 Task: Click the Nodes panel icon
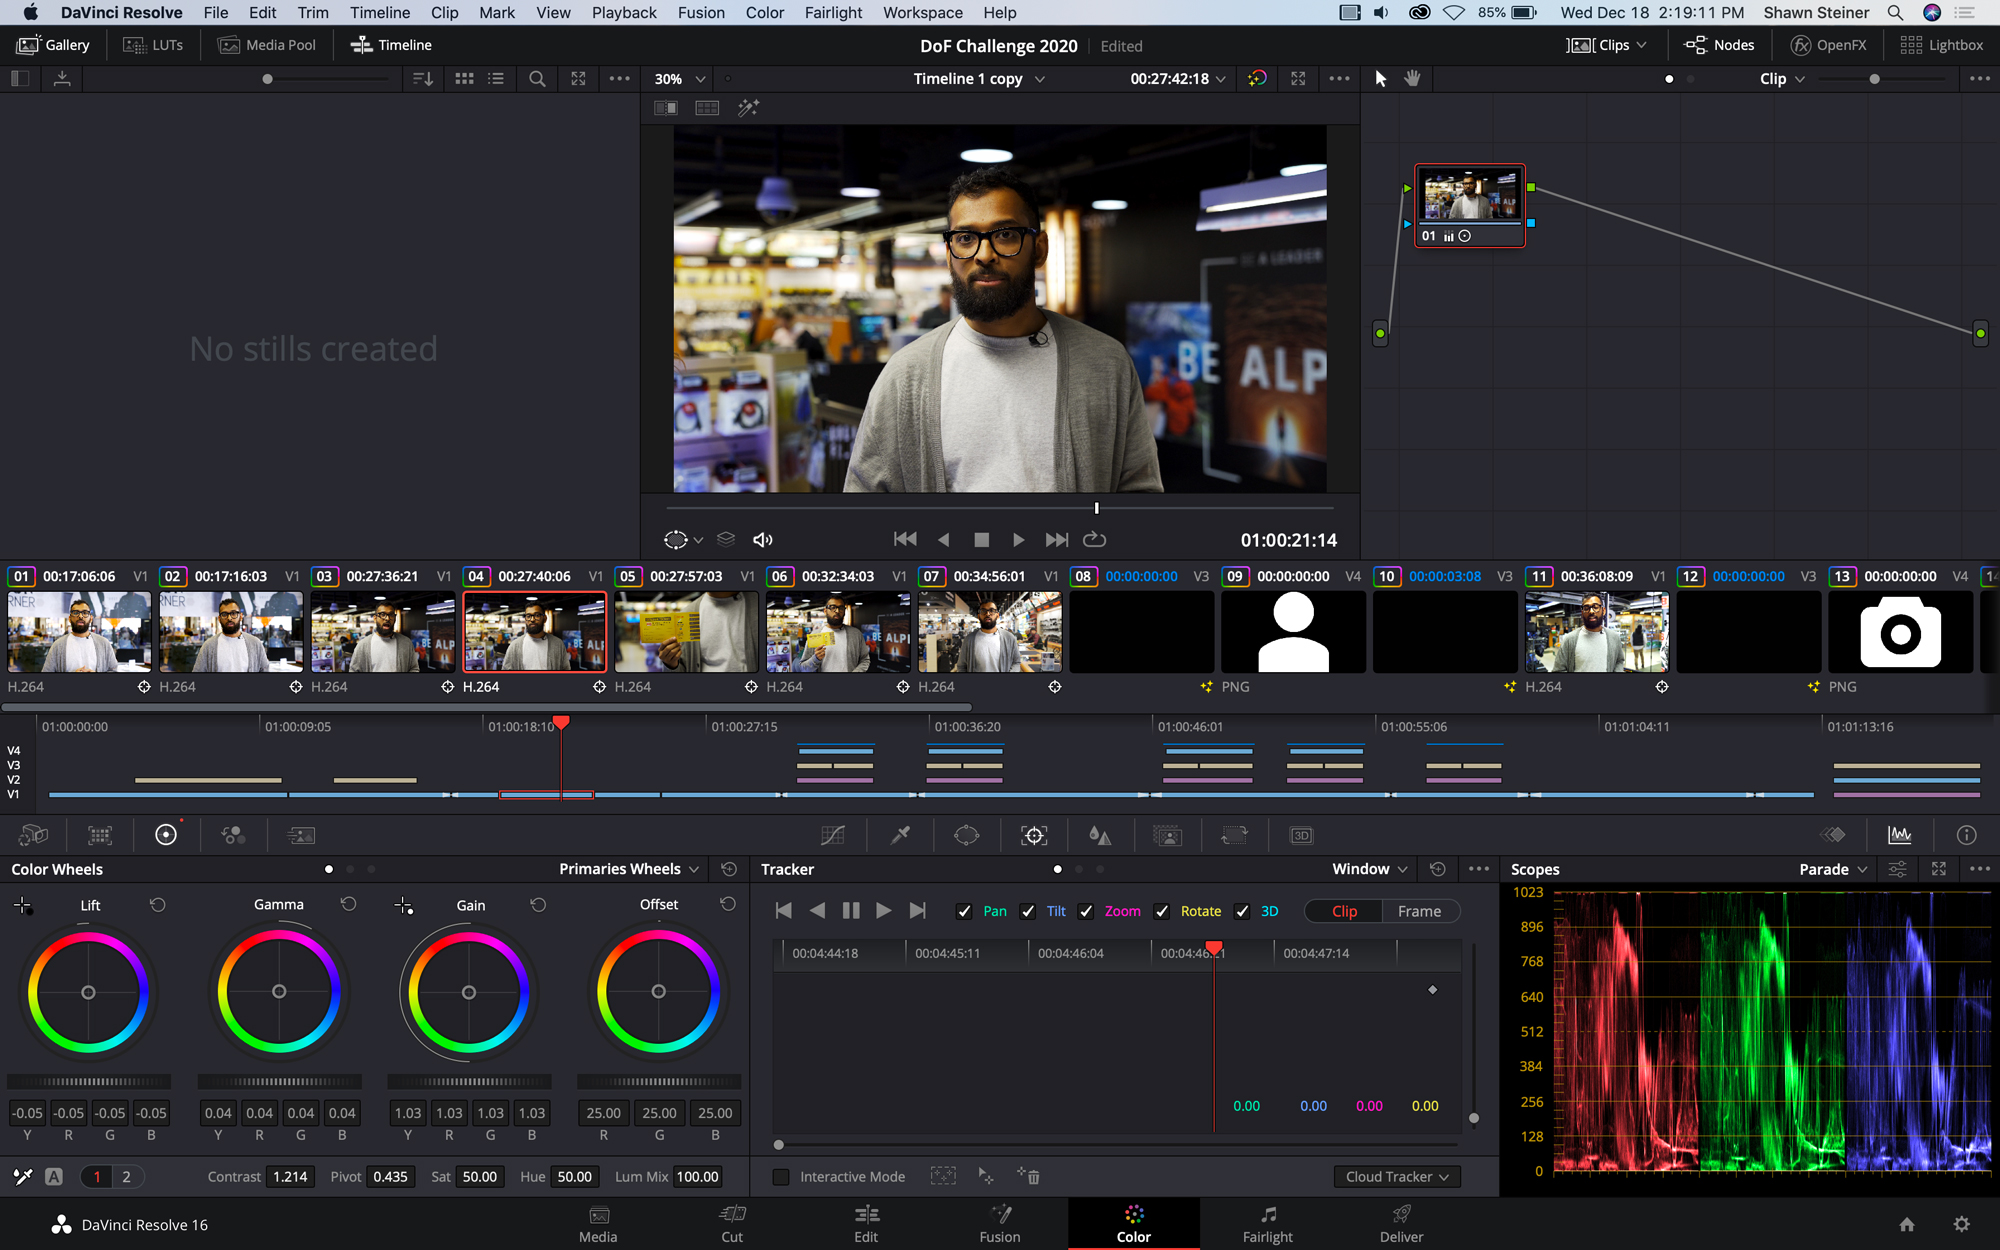[1722, 45]
